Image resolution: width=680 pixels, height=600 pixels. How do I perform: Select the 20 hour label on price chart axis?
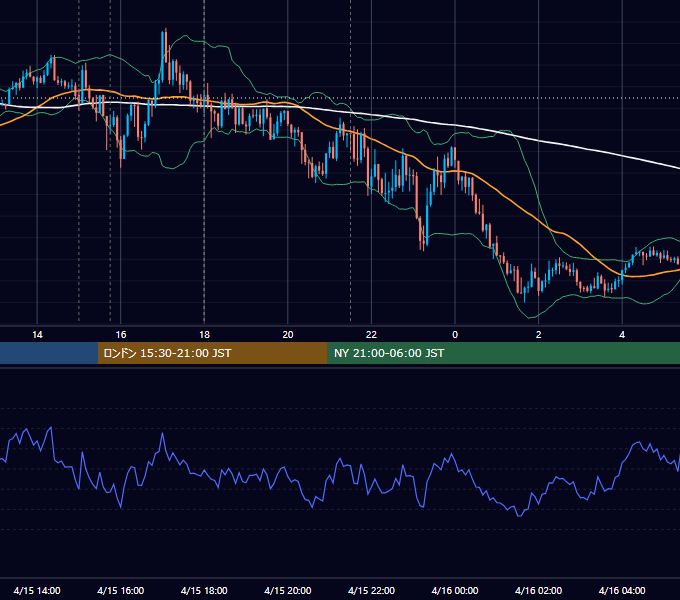coord(288,335)
